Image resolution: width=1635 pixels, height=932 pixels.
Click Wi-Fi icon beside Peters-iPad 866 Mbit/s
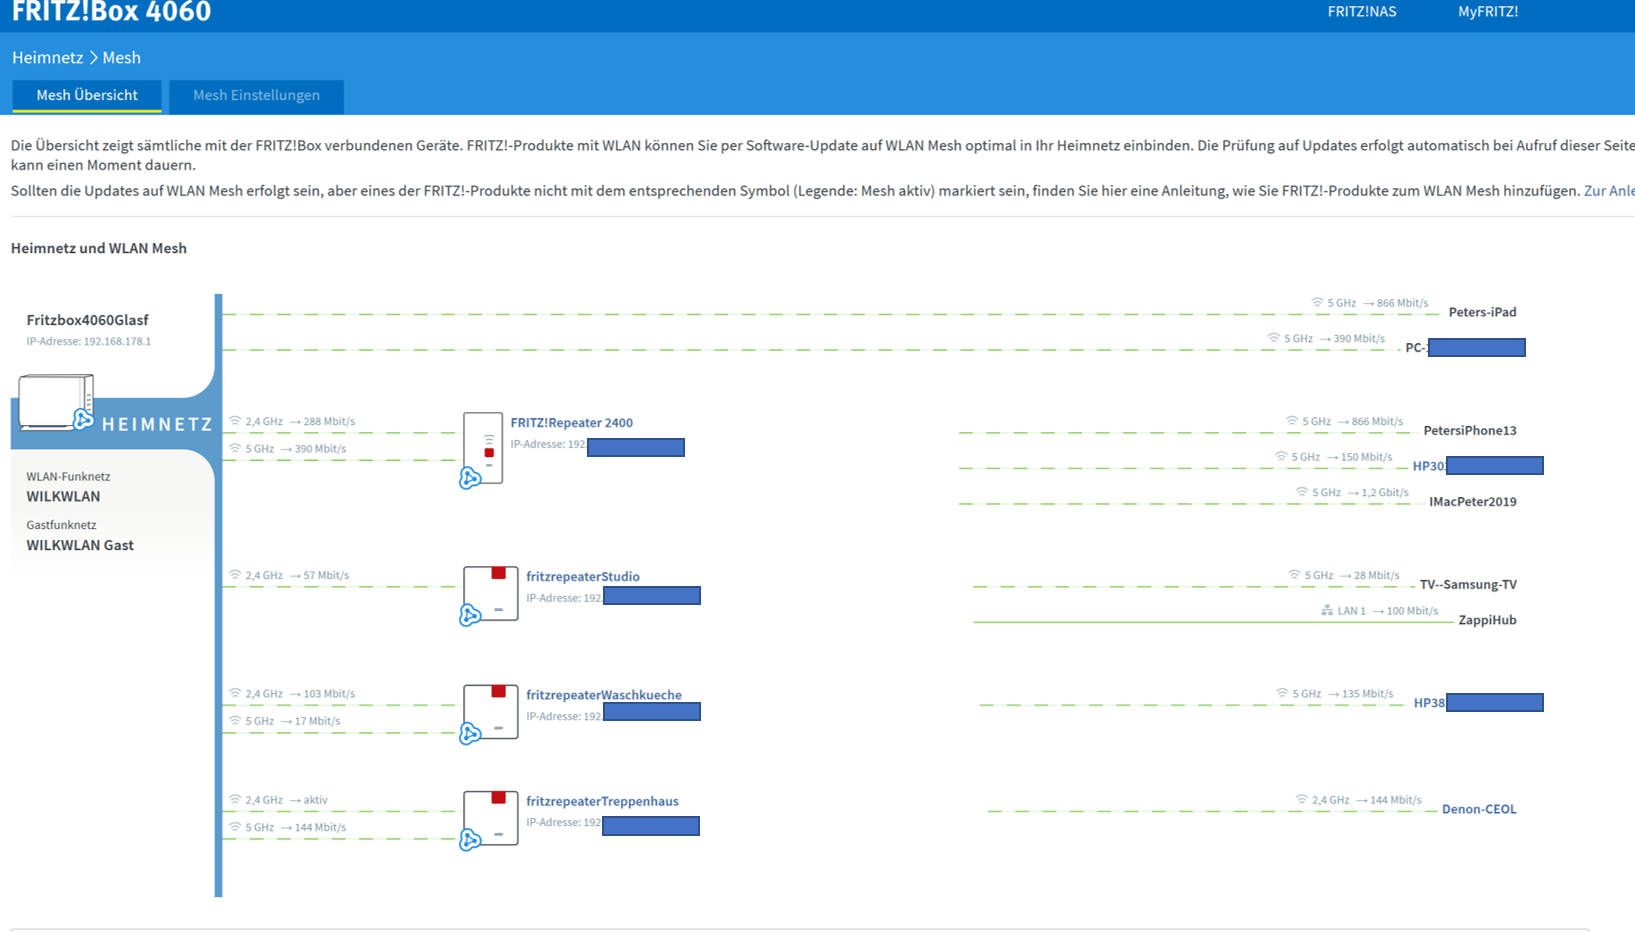[x=1317, y=302]
